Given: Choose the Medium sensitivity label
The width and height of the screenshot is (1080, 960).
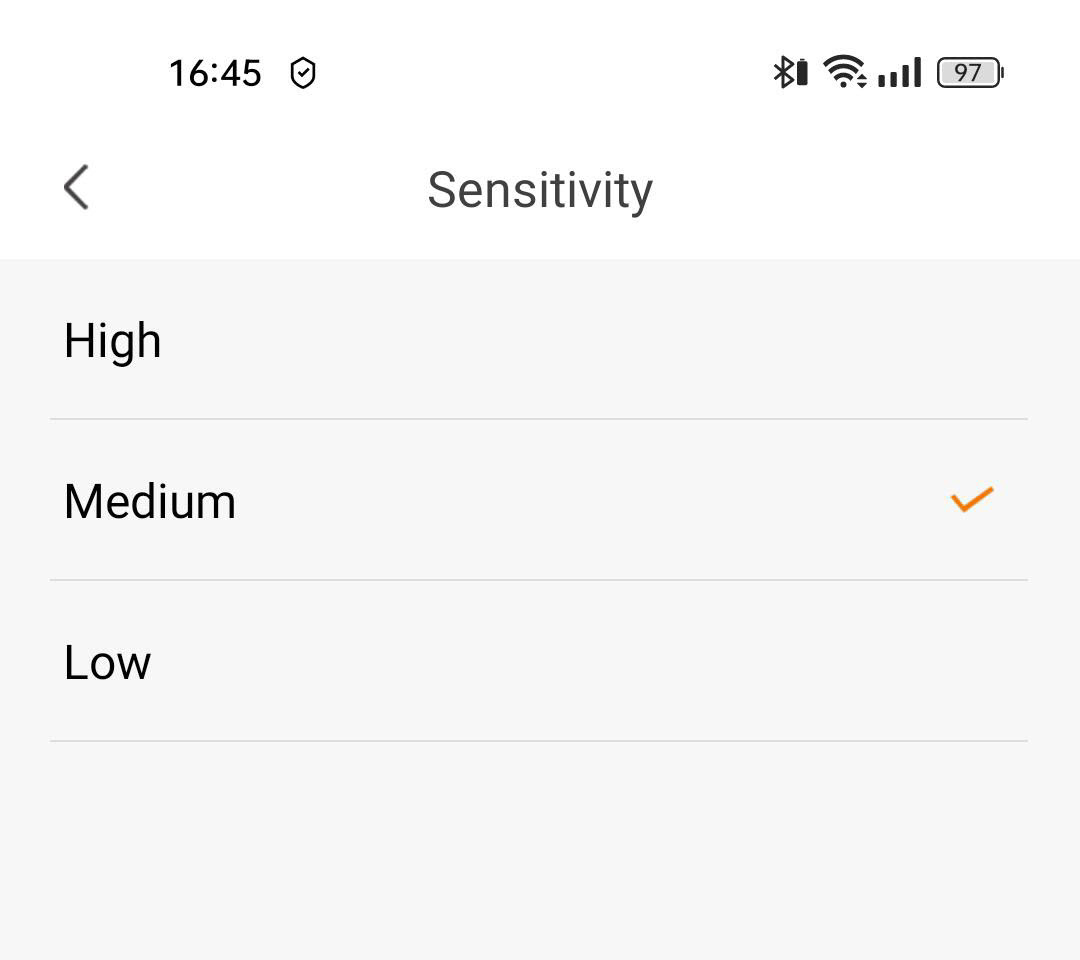Looking at the screenshot, I should (150, 501).
